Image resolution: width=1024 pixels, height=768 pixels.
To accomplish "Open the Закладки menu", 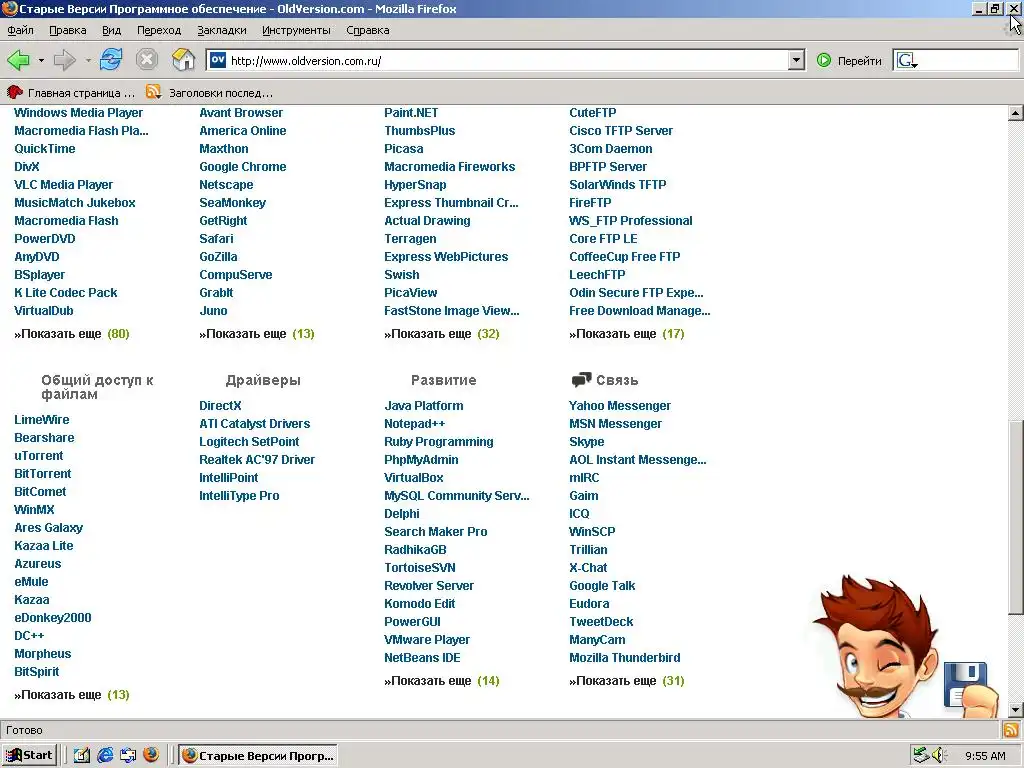I will (222, 30).
